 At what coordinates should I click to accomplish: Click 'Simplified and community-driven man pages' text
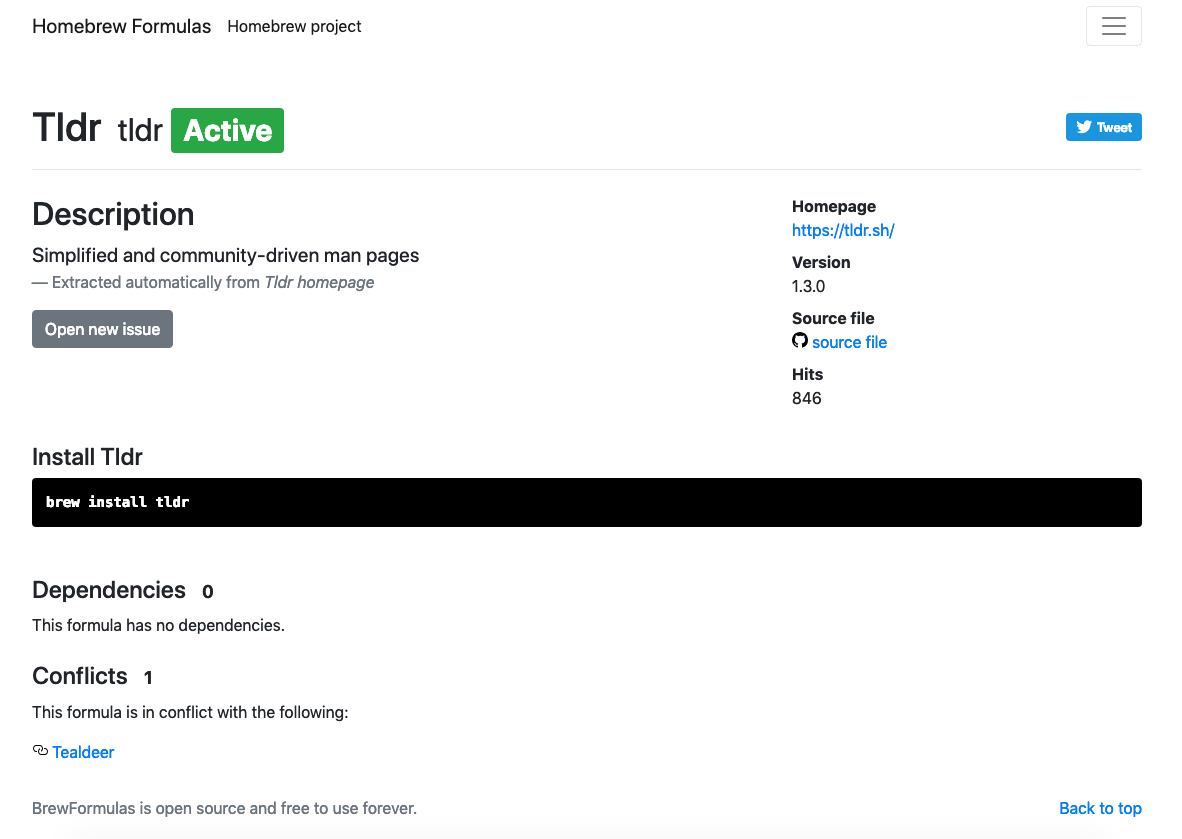tap(225, 256)
